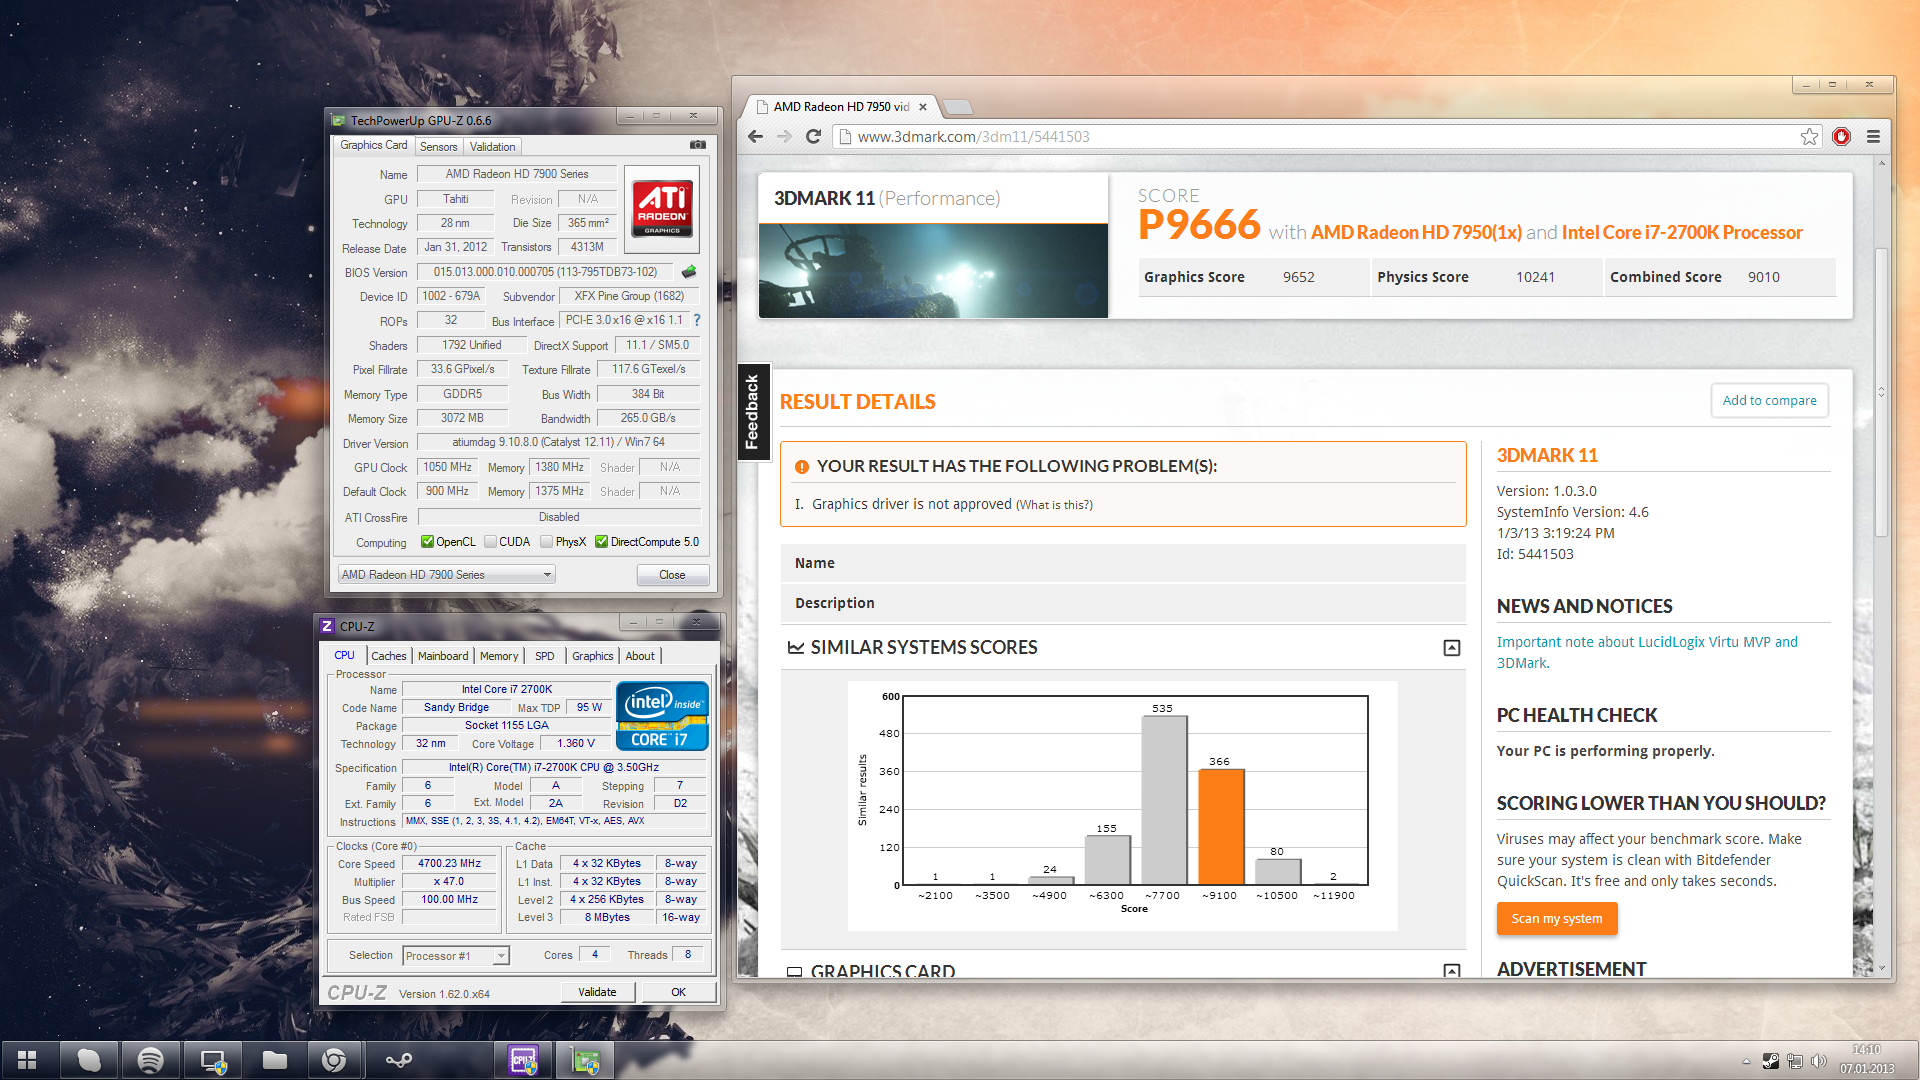Screen dimensions: 1920x1080
Task: Open the volume control in system tray
Action: (1818, 1061)
